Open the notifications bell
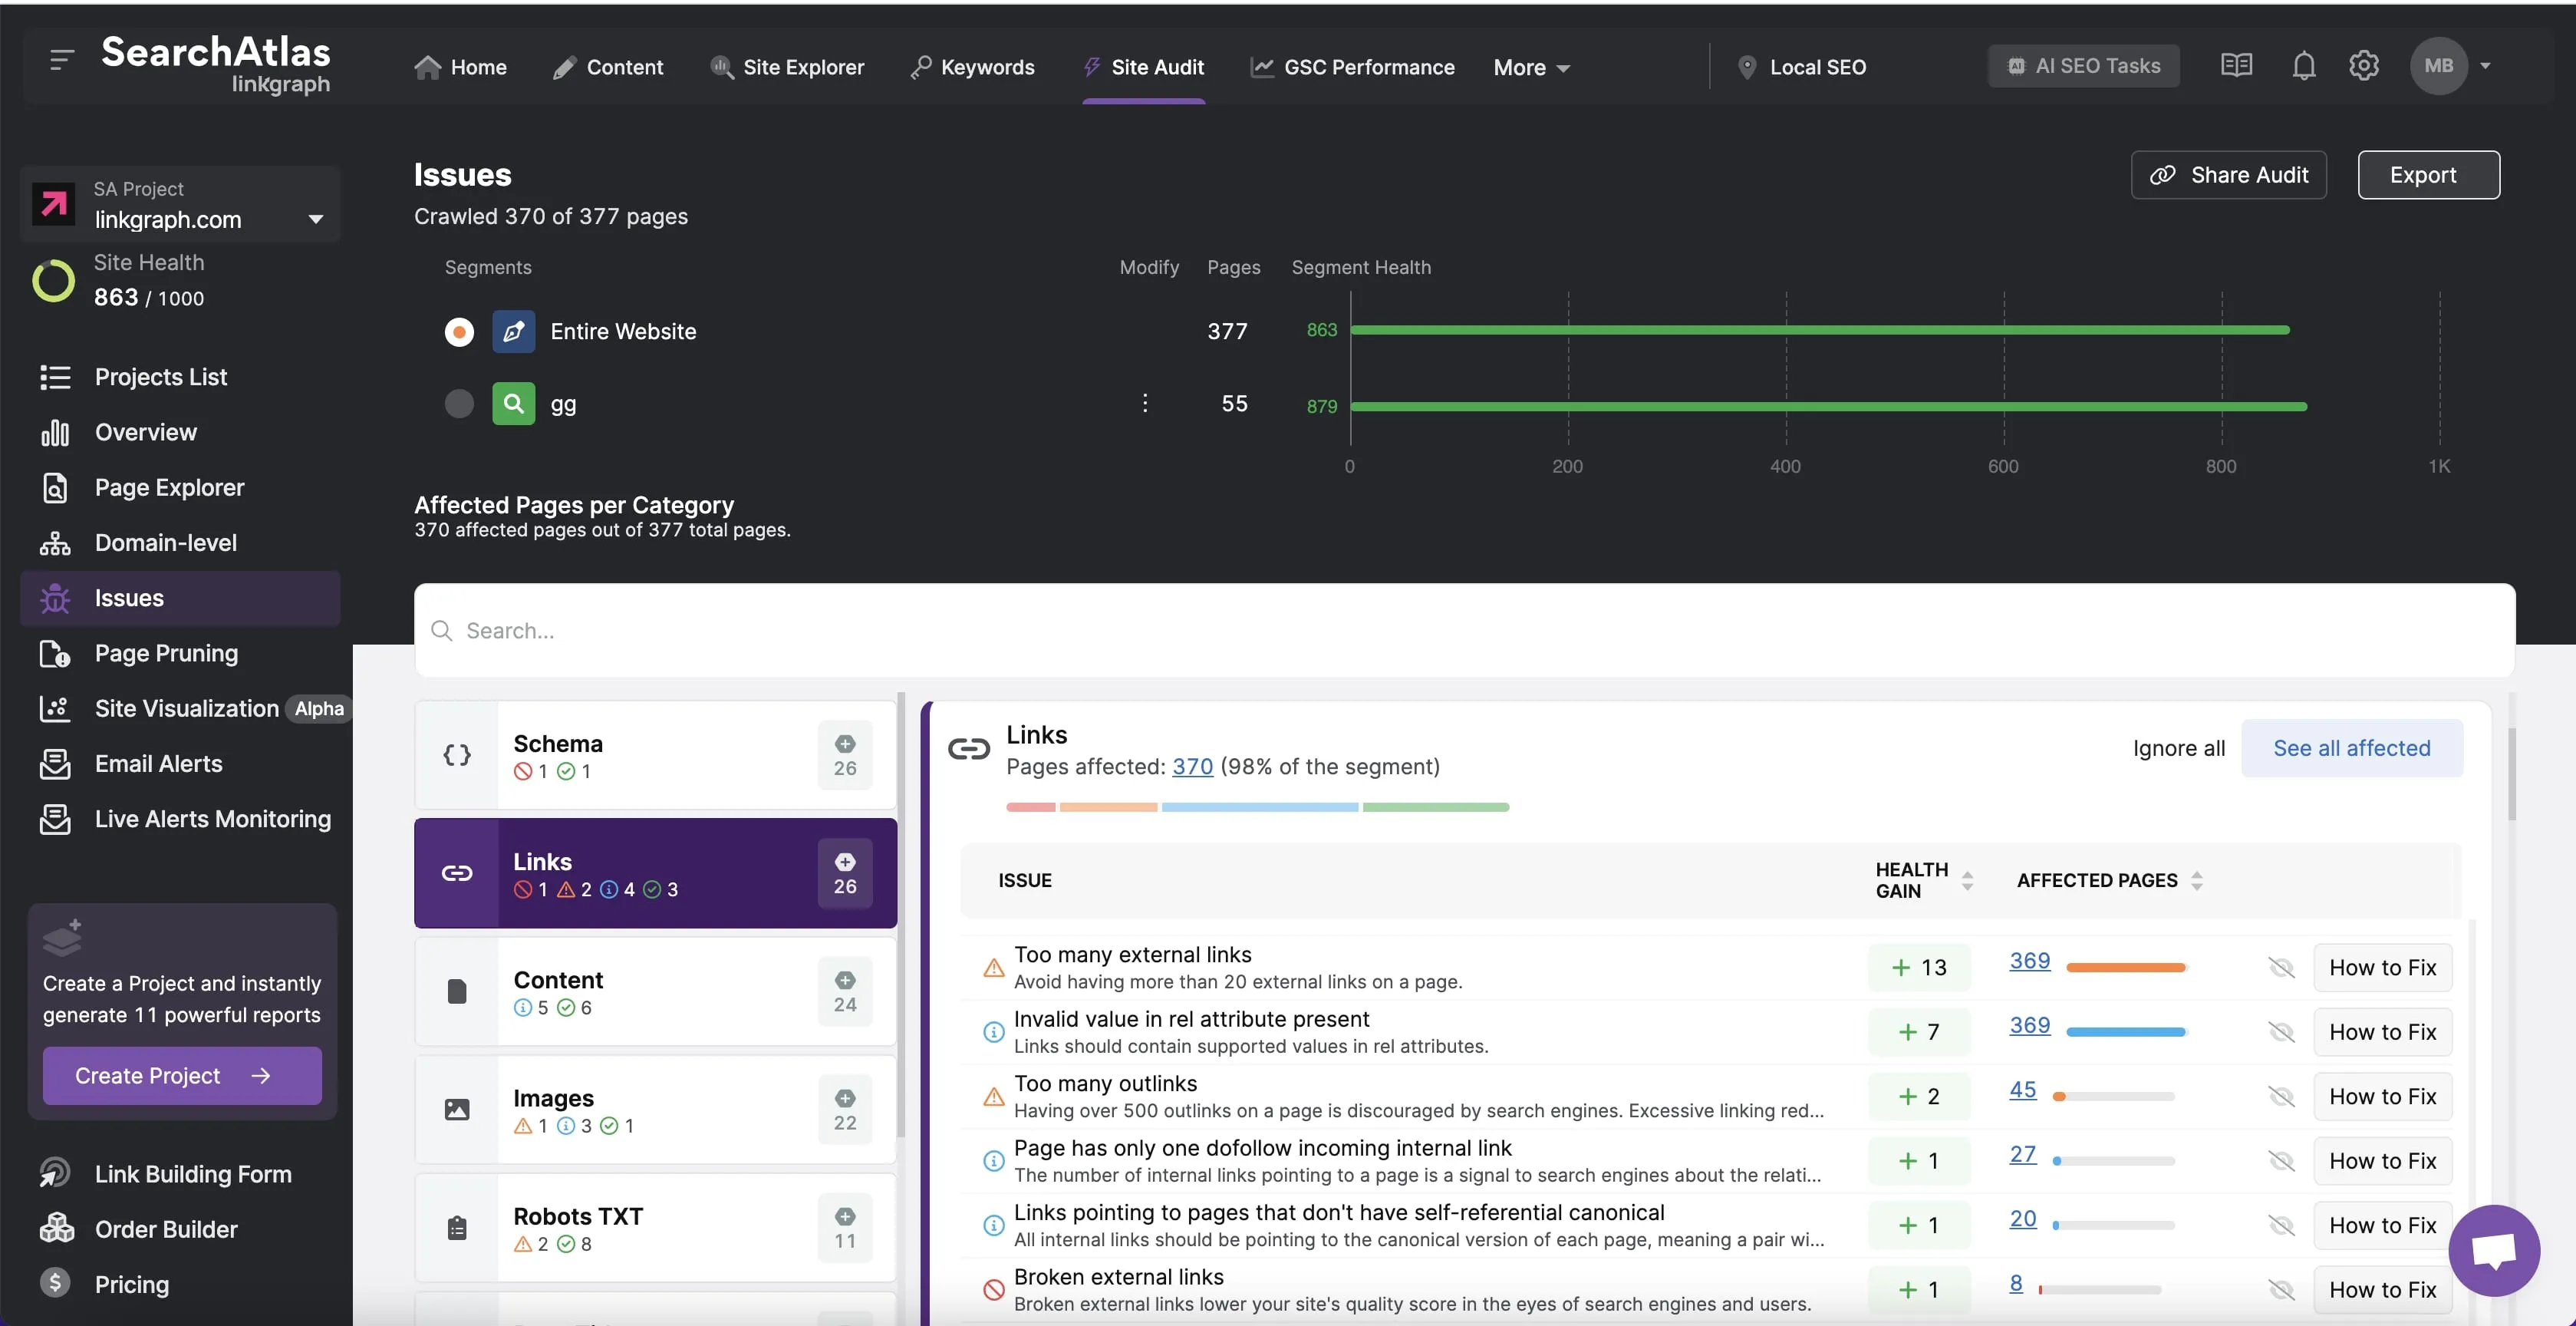Screen dimensions: 2576x1326 2302,65
